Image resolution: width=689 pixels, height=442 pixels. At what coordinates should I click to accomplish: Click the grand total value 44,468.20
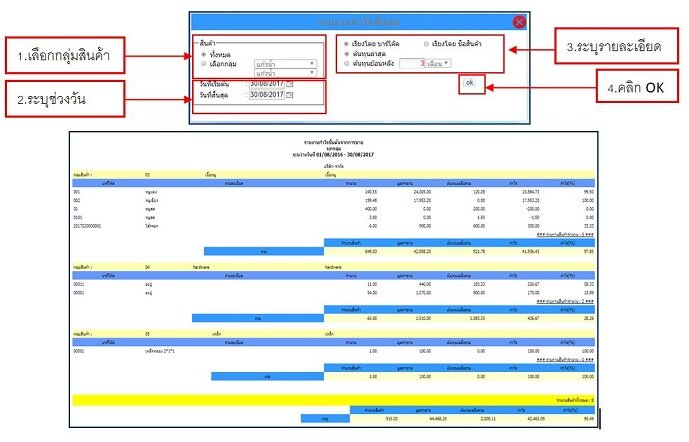coord(438,419)
